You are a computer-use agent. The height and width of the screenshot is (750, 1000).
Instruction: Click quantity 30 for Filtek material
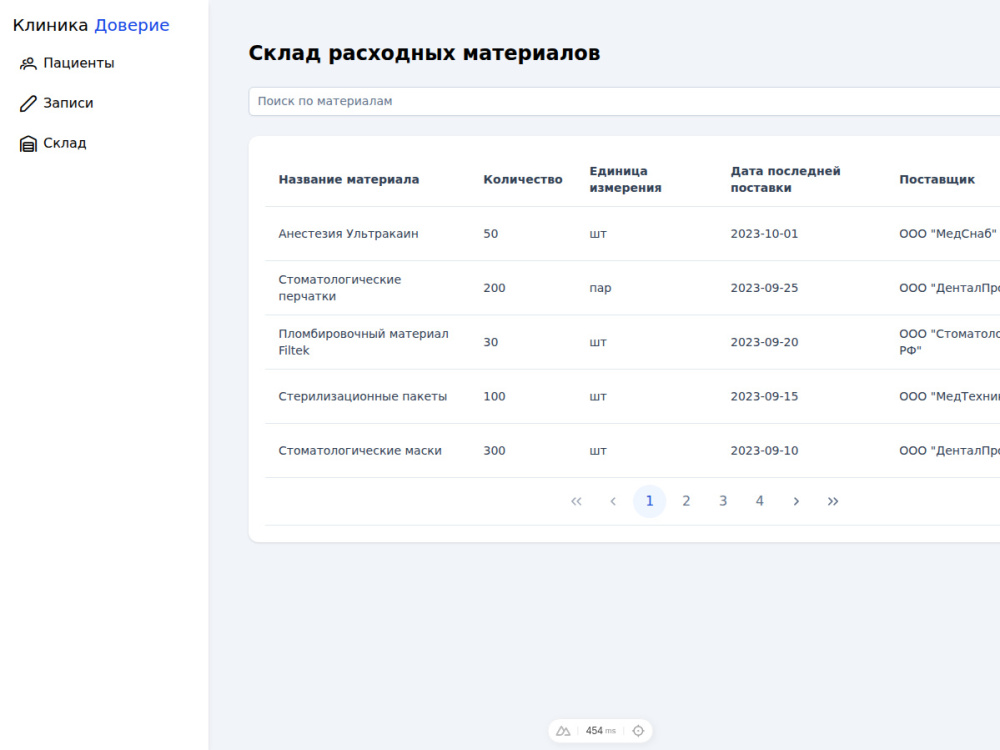[490, 342]
